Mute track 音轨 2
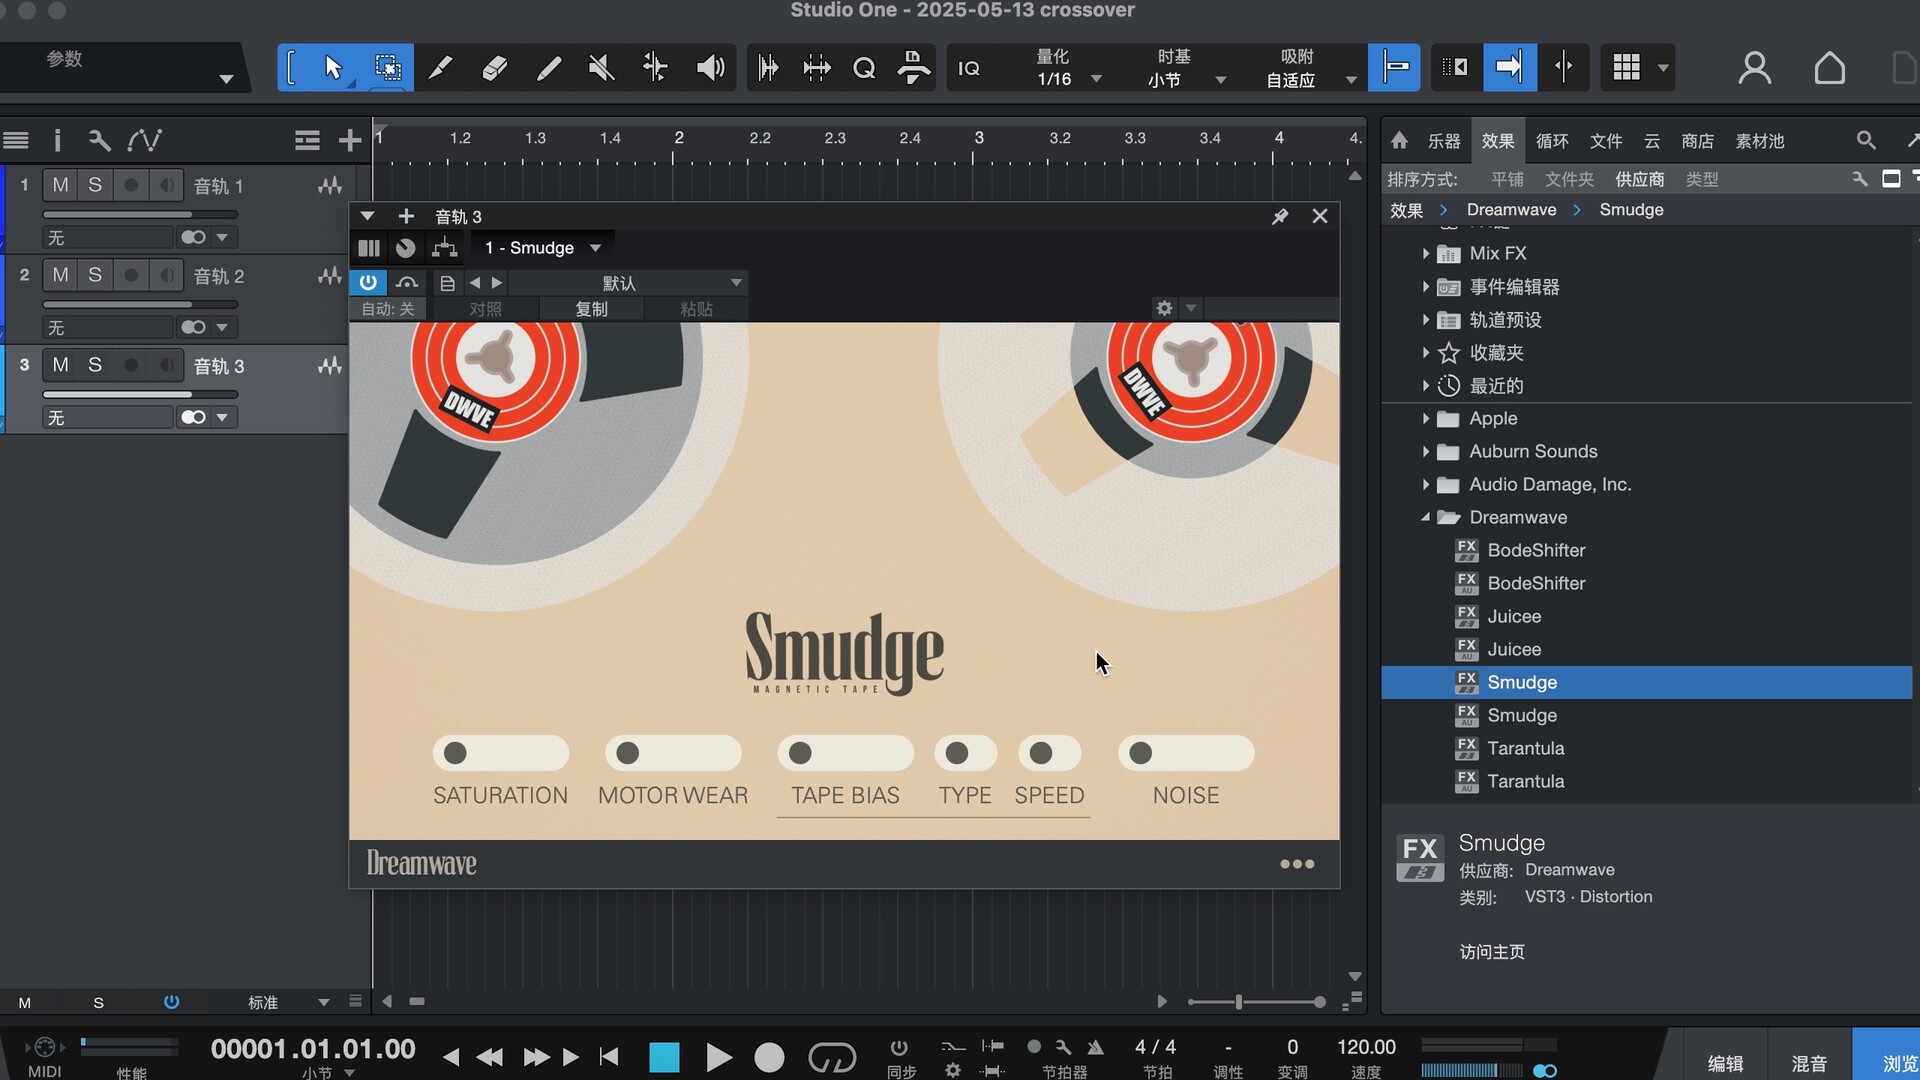The height and width of the screenshot is (1080, 1920). coord(61,275)
